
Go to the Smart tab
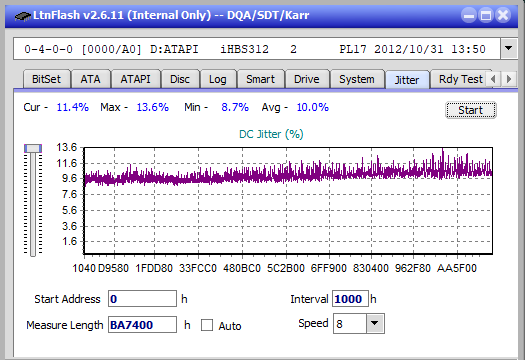[x=260, y=79]
